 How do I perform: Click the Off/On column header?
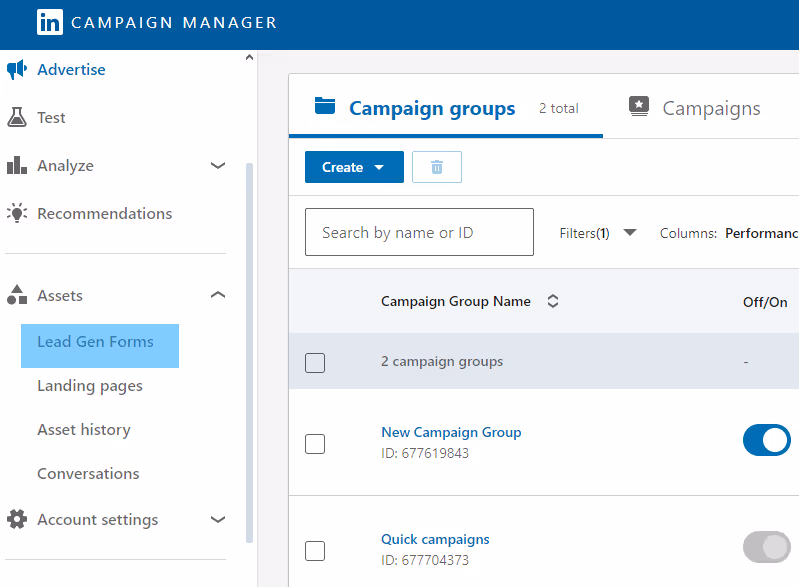click(x=765, y=302)
